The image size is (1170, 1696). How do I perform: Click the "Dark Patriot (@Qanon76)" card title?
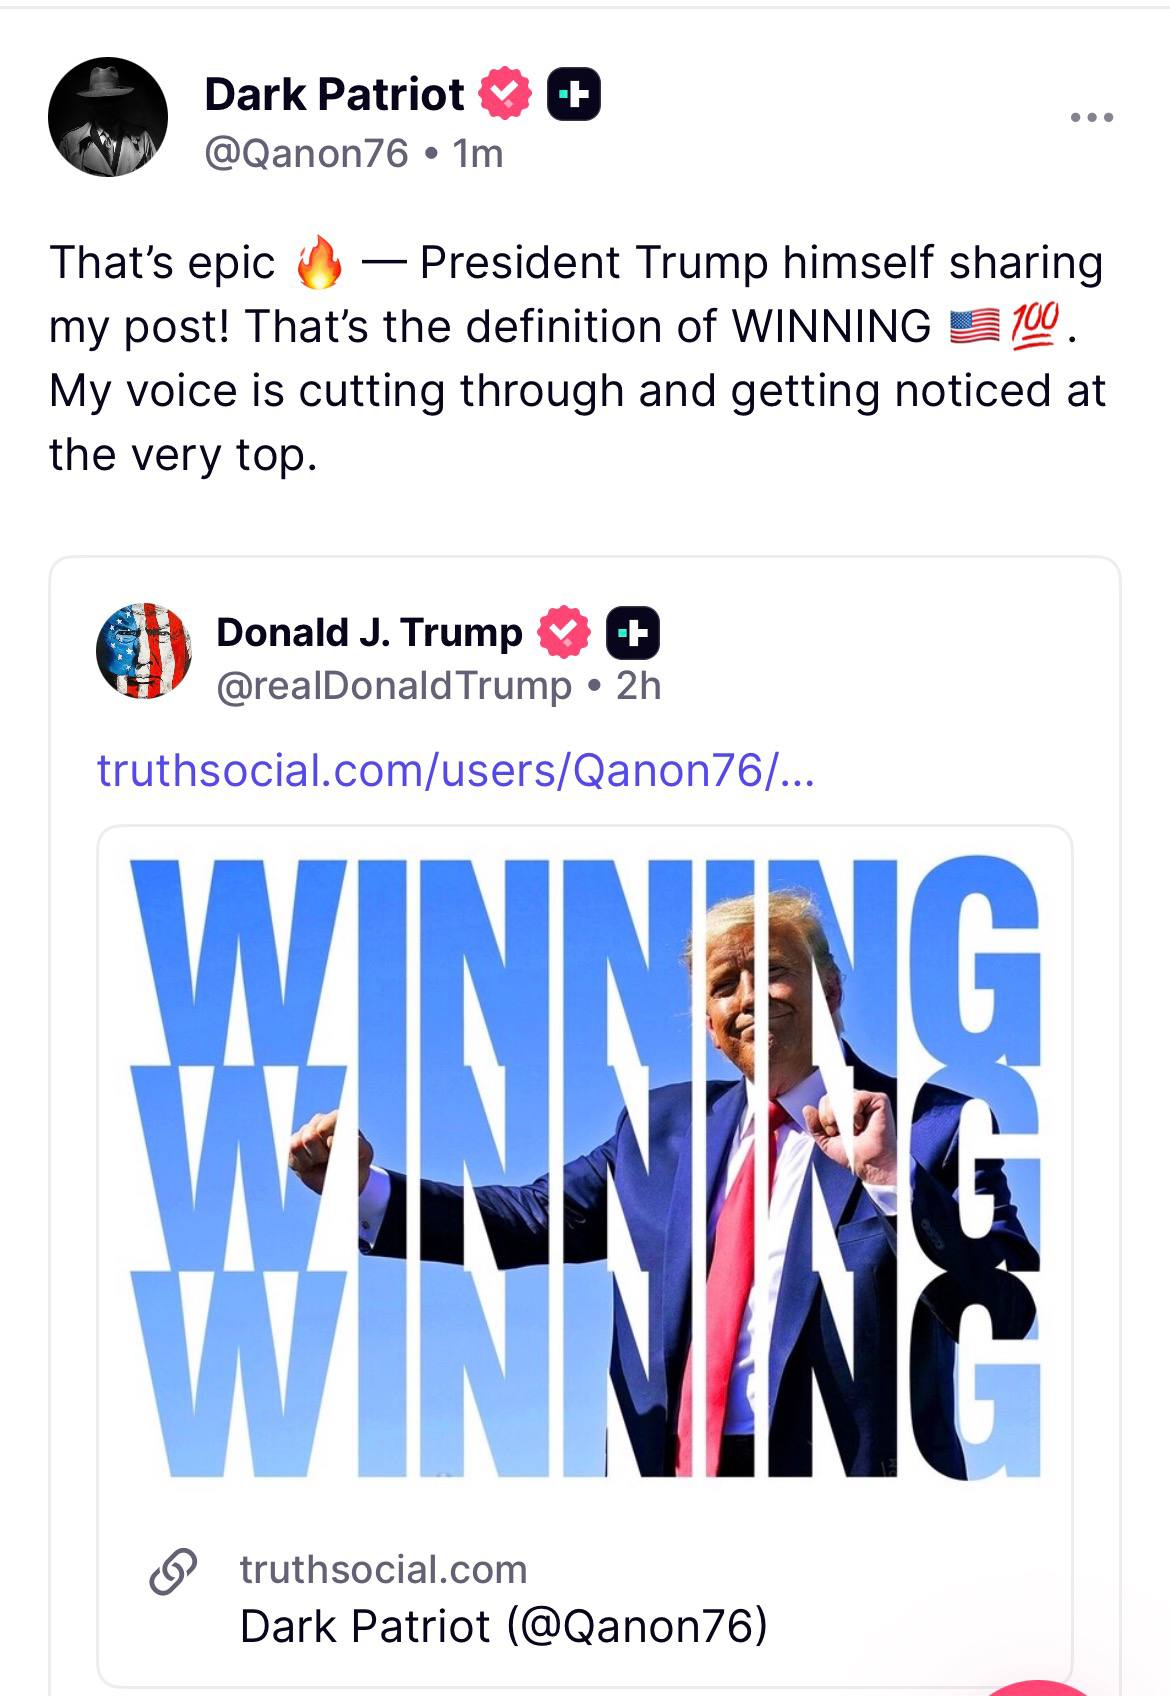[504, 1626]
